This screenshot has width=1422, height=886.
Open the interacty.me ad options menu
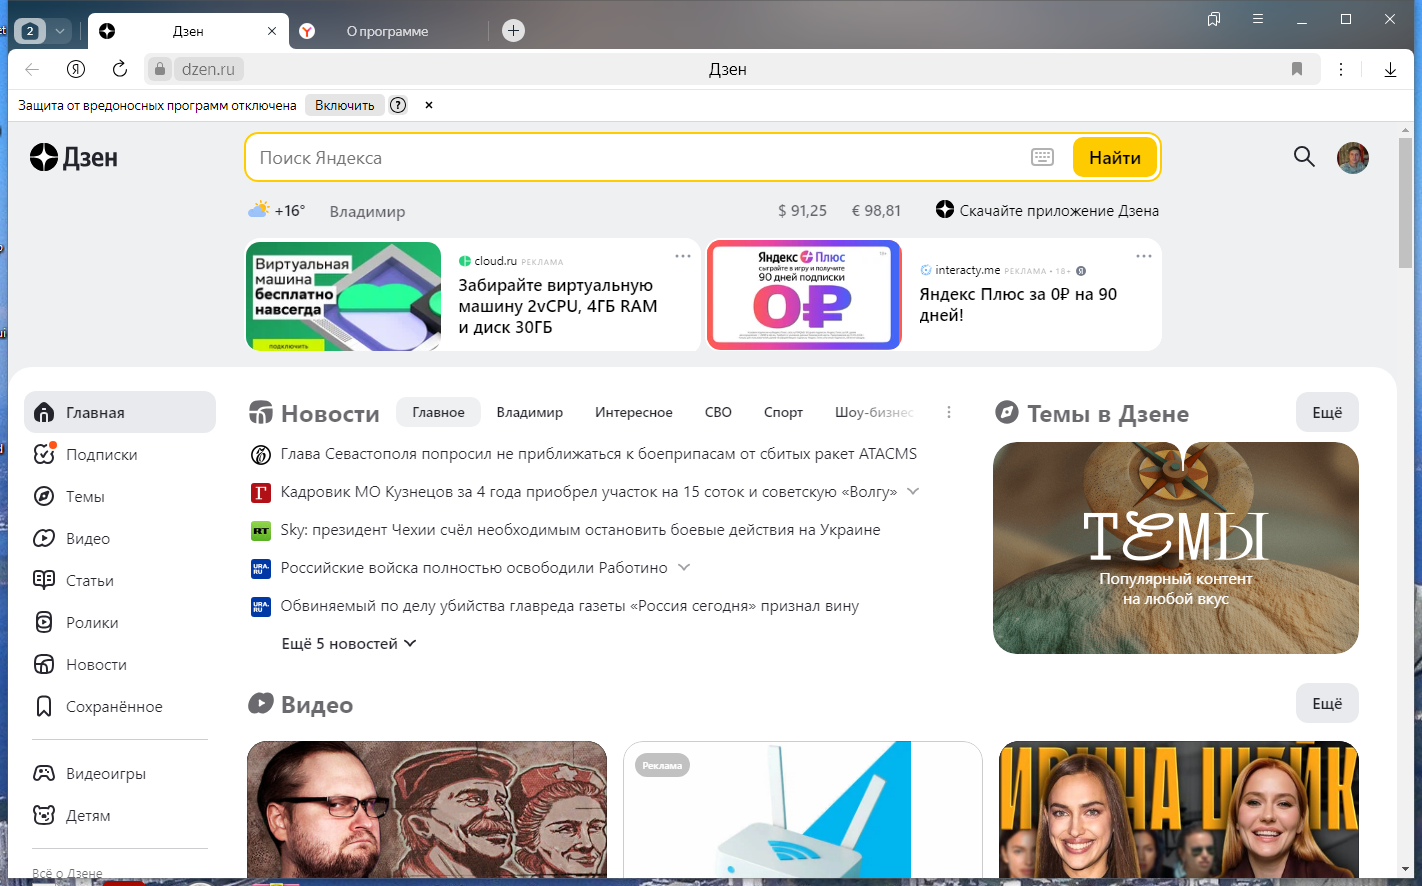tap(1144, 256)
